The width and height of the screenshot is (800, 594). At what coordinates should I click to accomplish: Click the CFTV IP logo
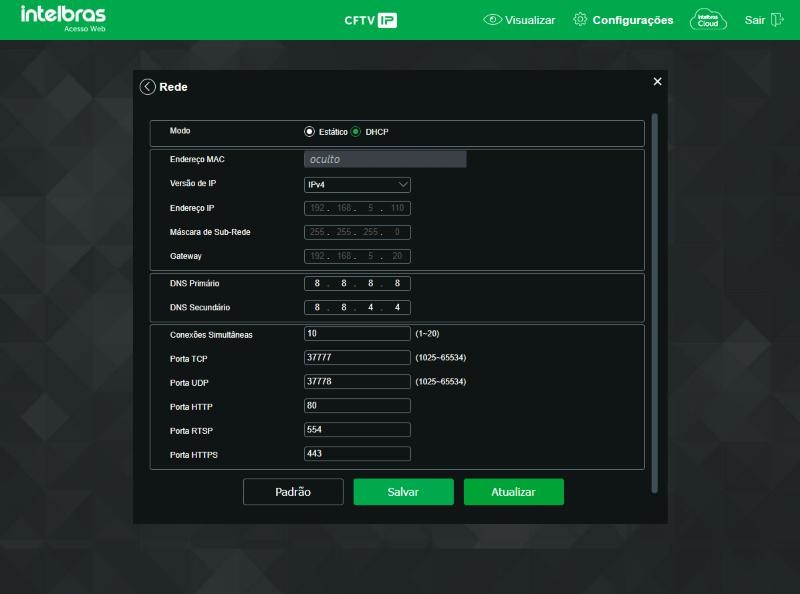370,20
